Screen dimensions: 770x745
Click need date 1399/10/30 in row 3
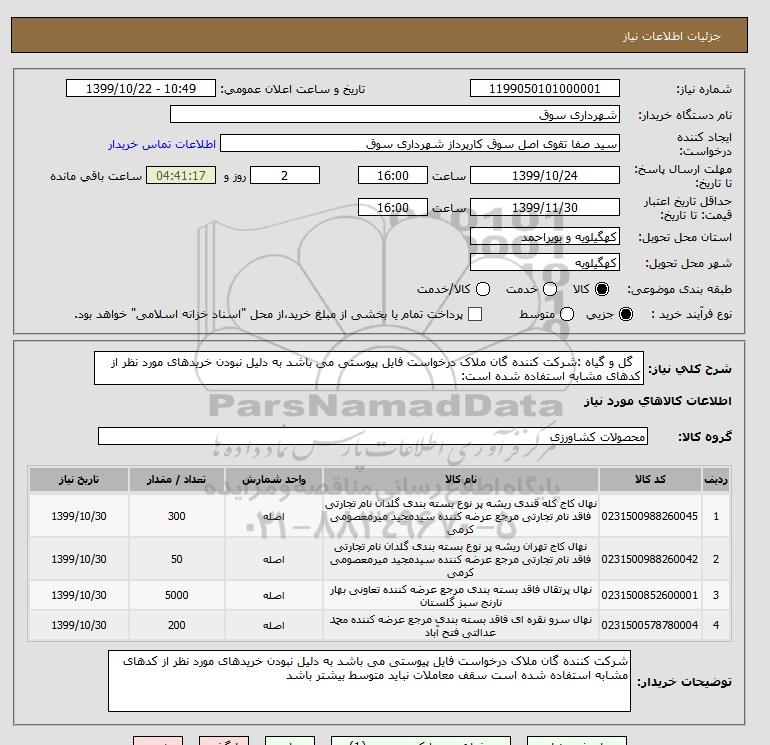click(x=79, y=595)
